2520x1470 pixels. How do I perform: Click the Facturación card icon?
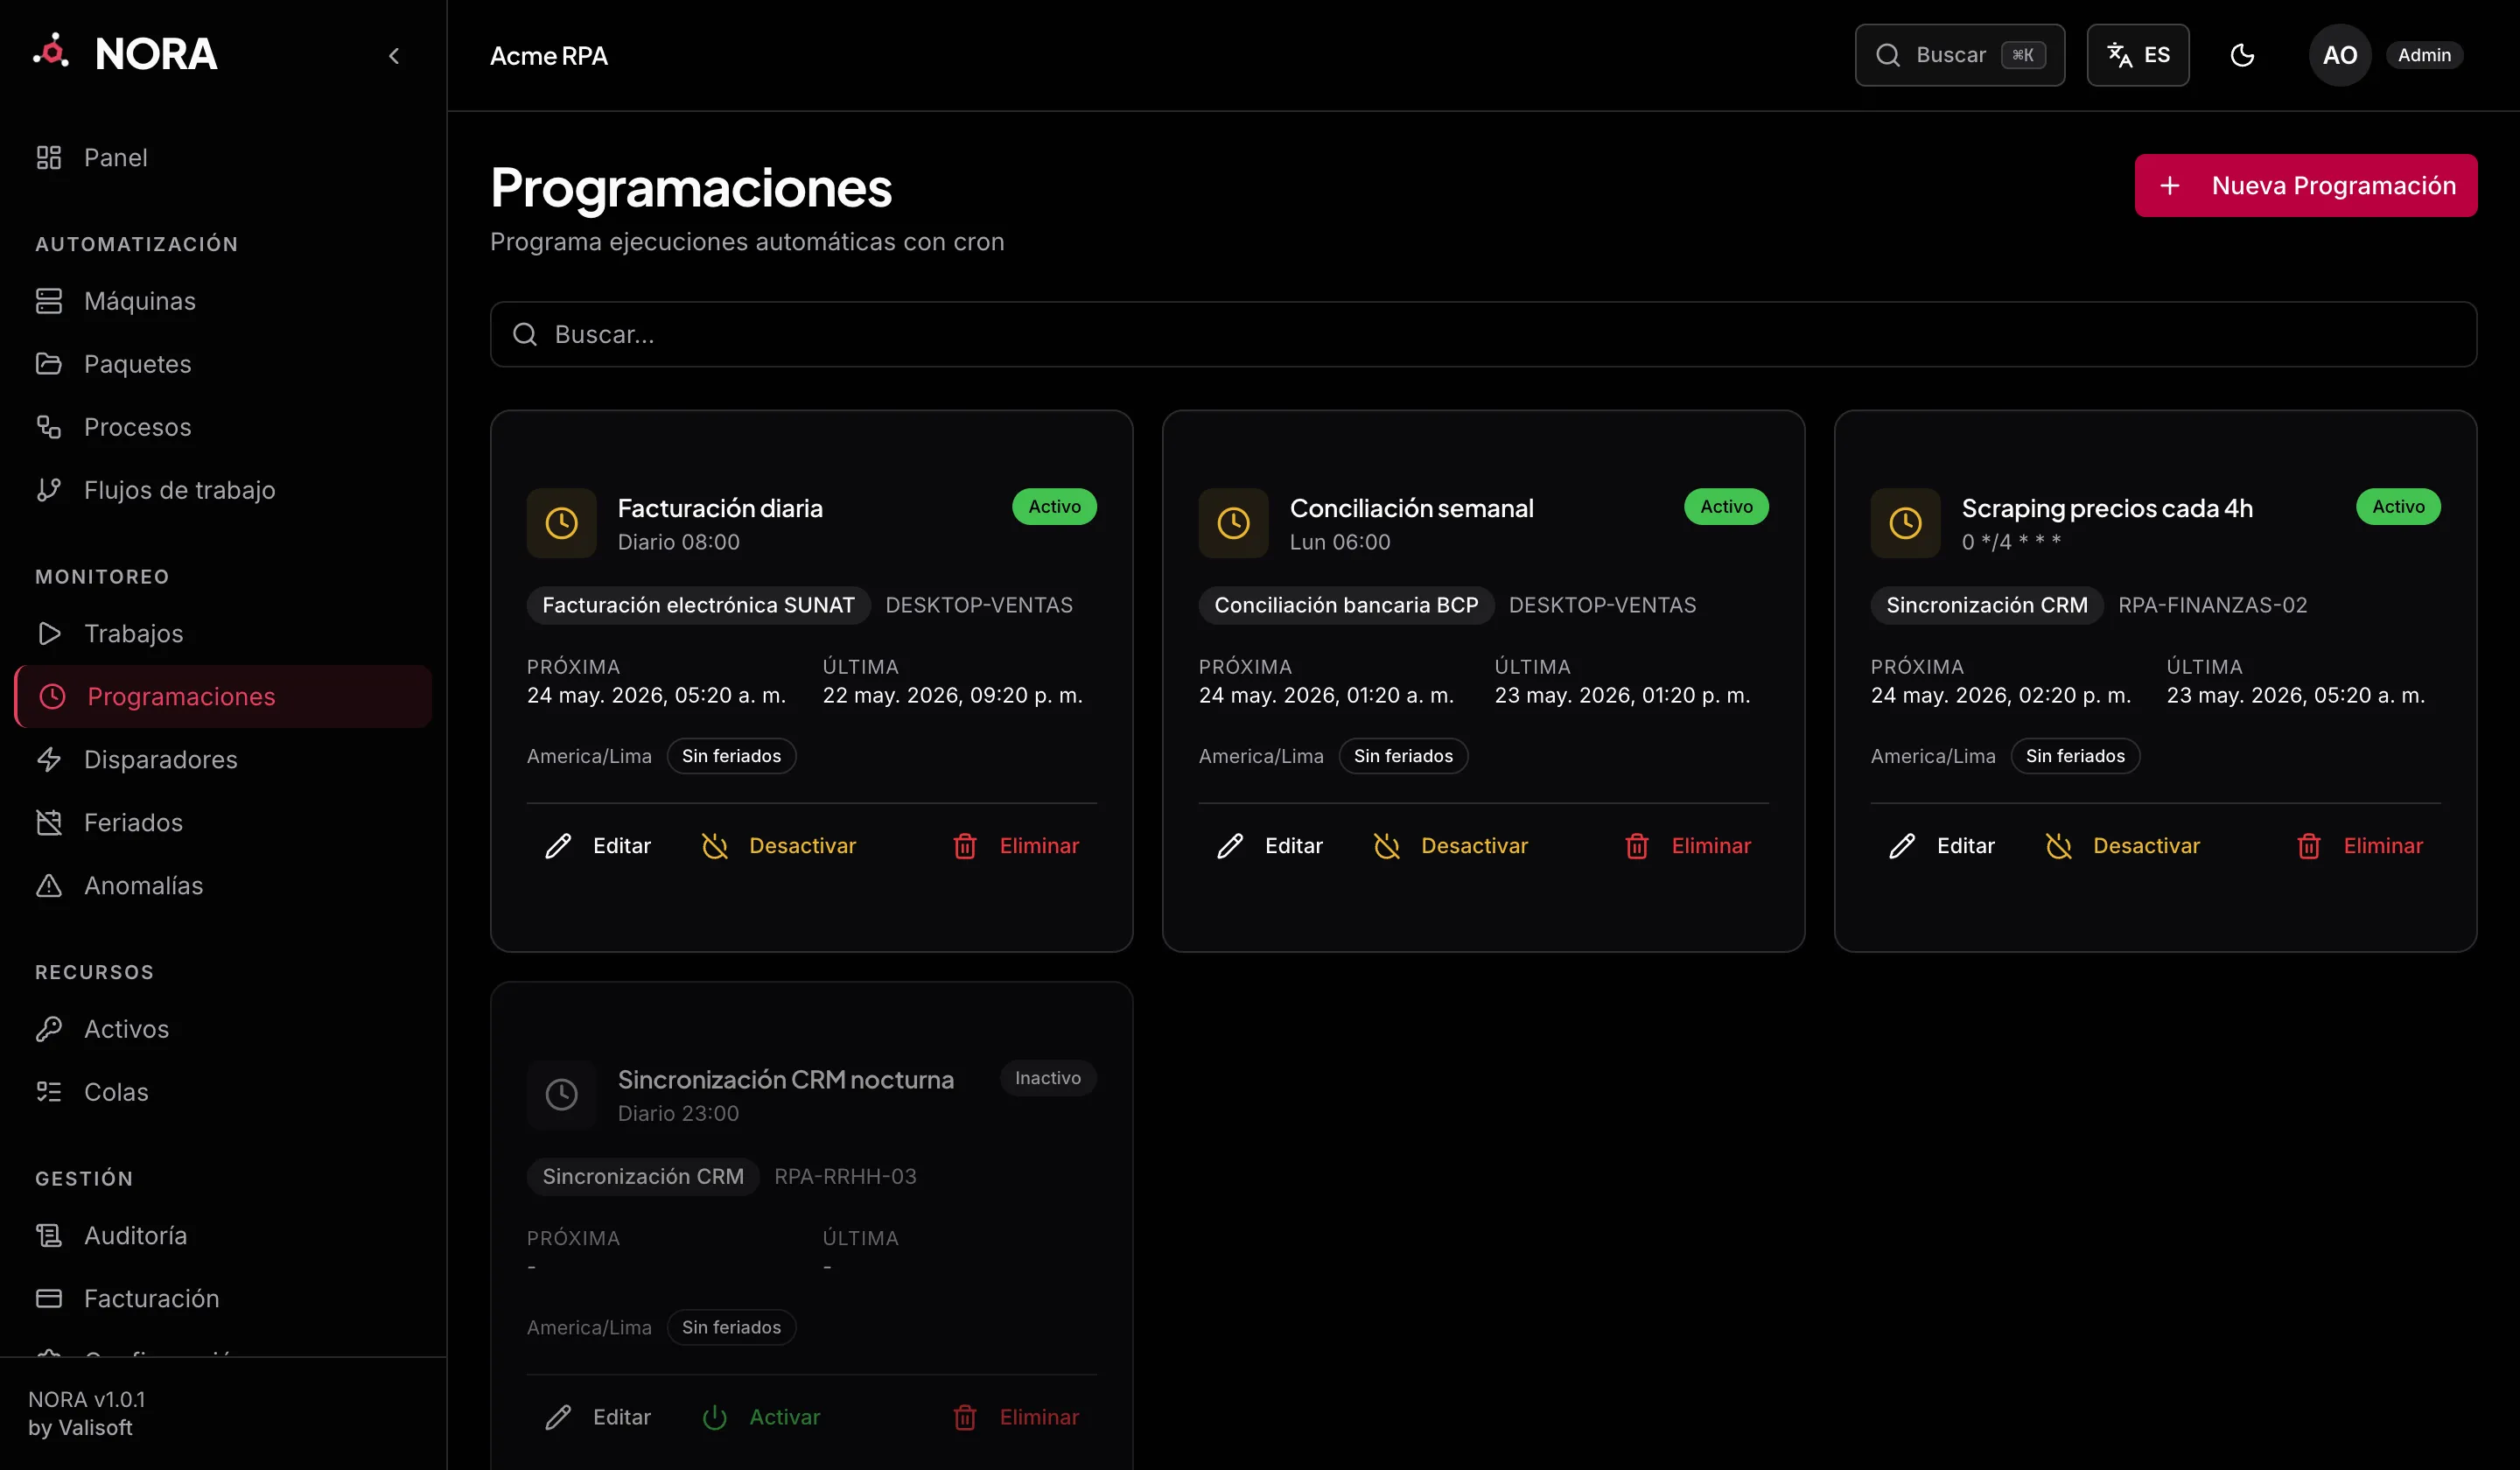tap(49, 1298)
